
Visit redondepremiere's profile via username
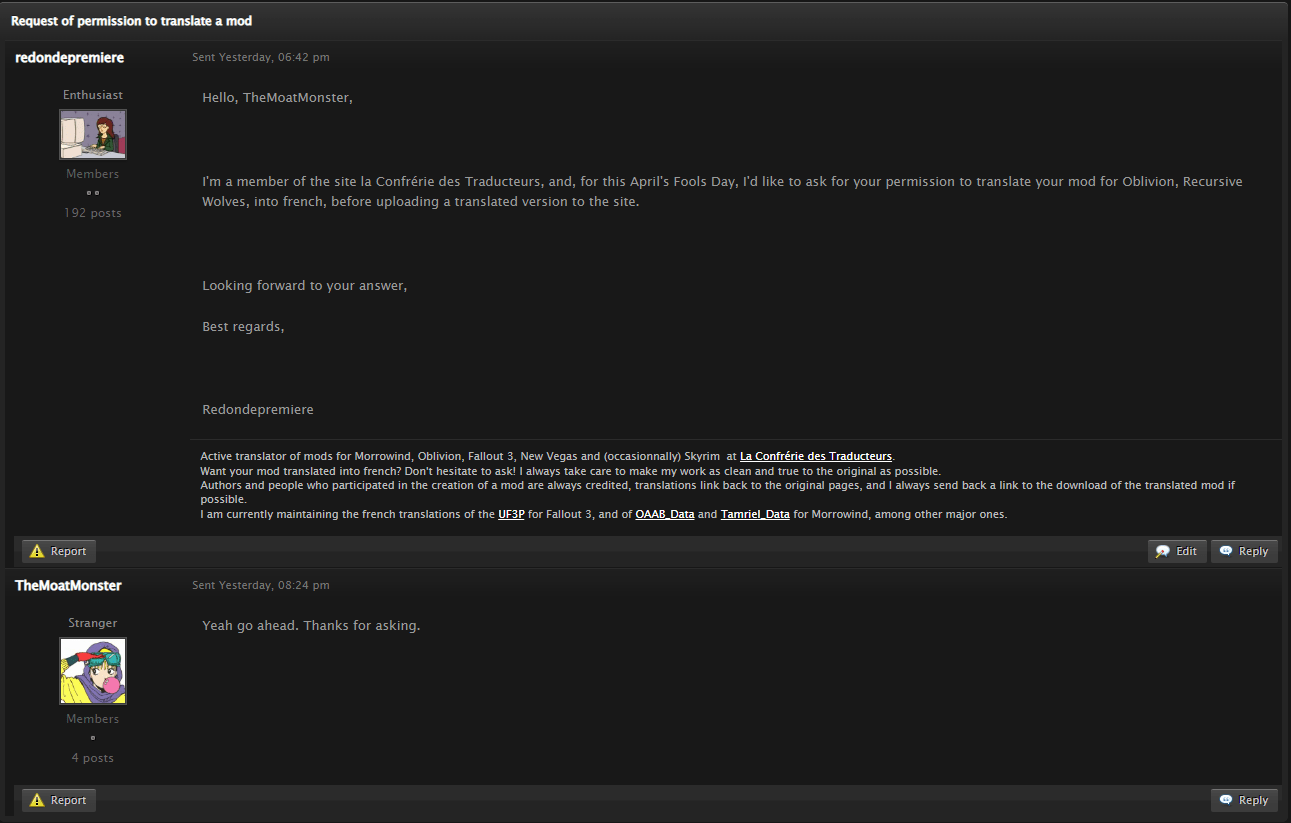tap(70, 58)
